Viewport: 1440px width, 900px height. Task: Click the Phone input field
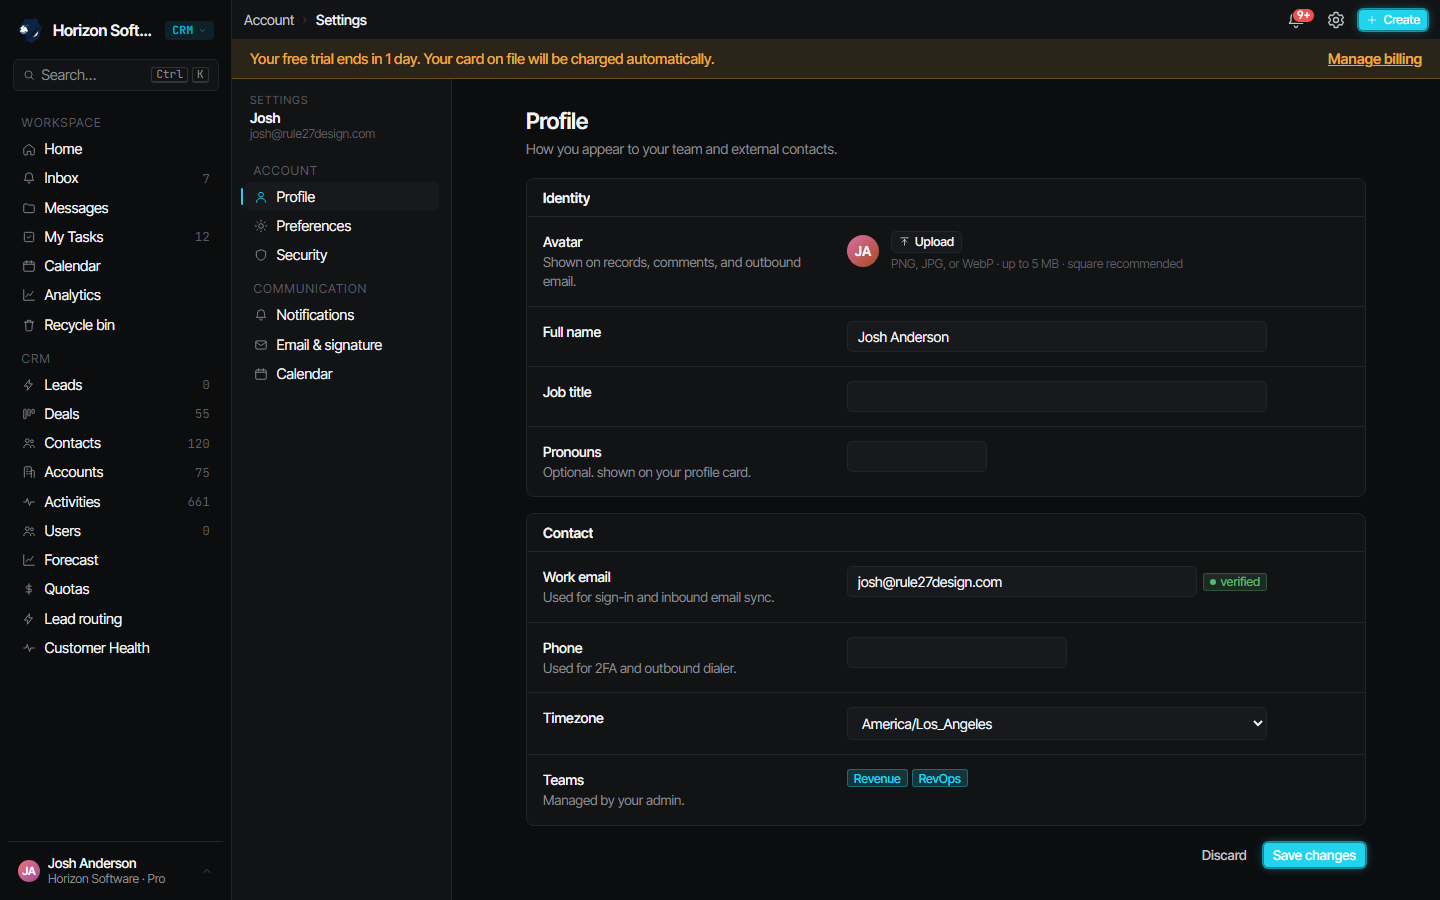(957, 653)
